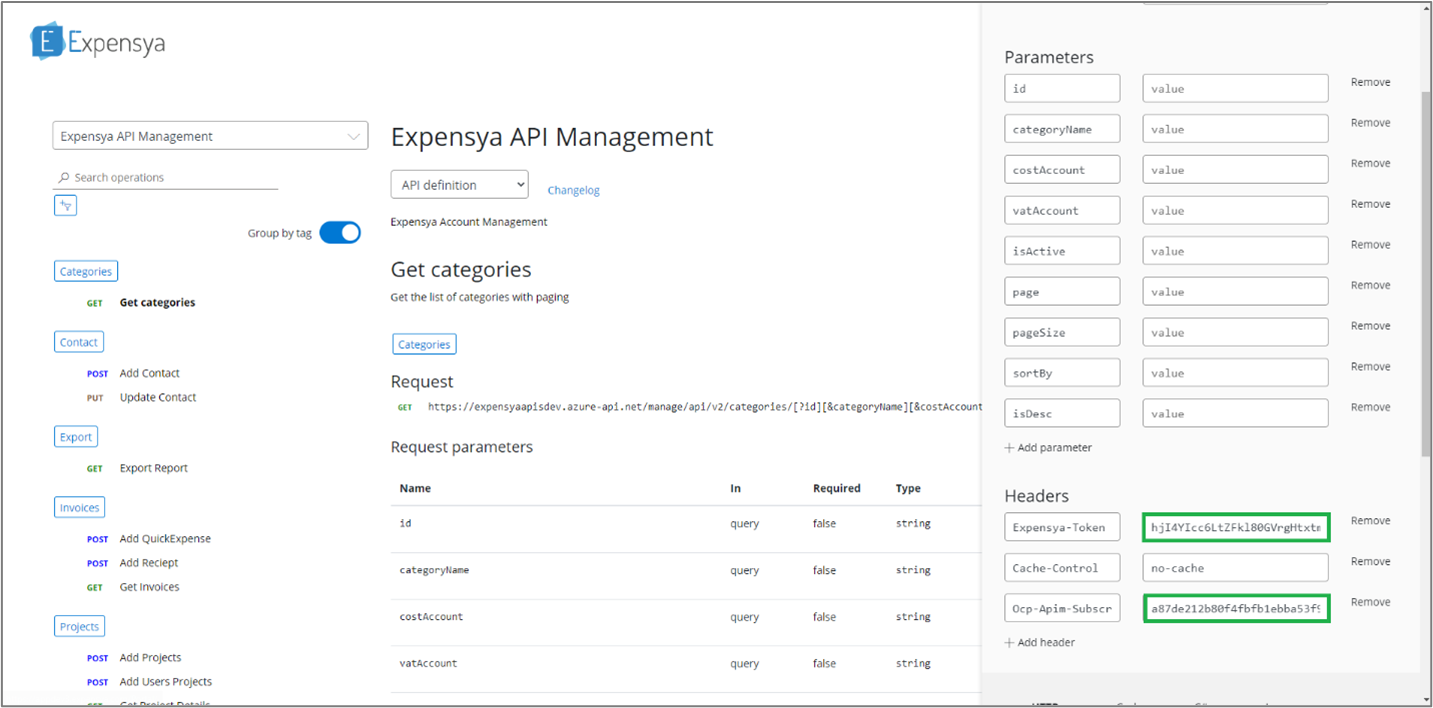Click the costAccount value field

click(x=1235, y=170)
